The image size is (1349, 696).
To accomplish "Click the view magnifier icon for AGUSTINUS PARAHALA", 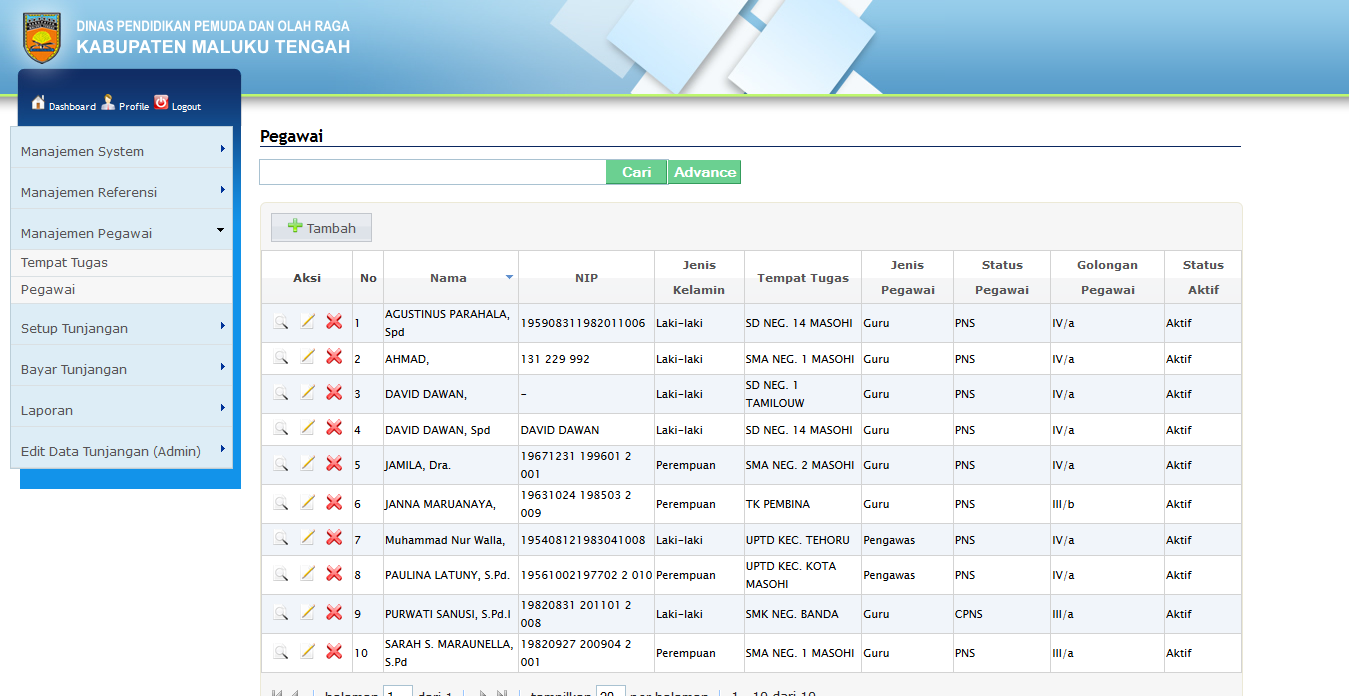I will click(281, 322).
